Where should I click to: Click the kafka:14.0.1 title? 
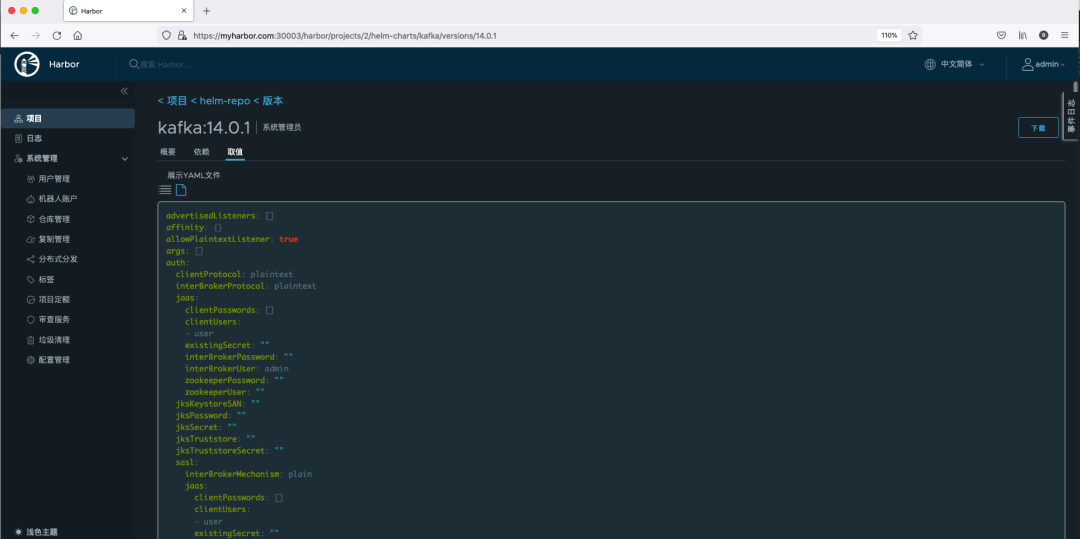(205, 128)
